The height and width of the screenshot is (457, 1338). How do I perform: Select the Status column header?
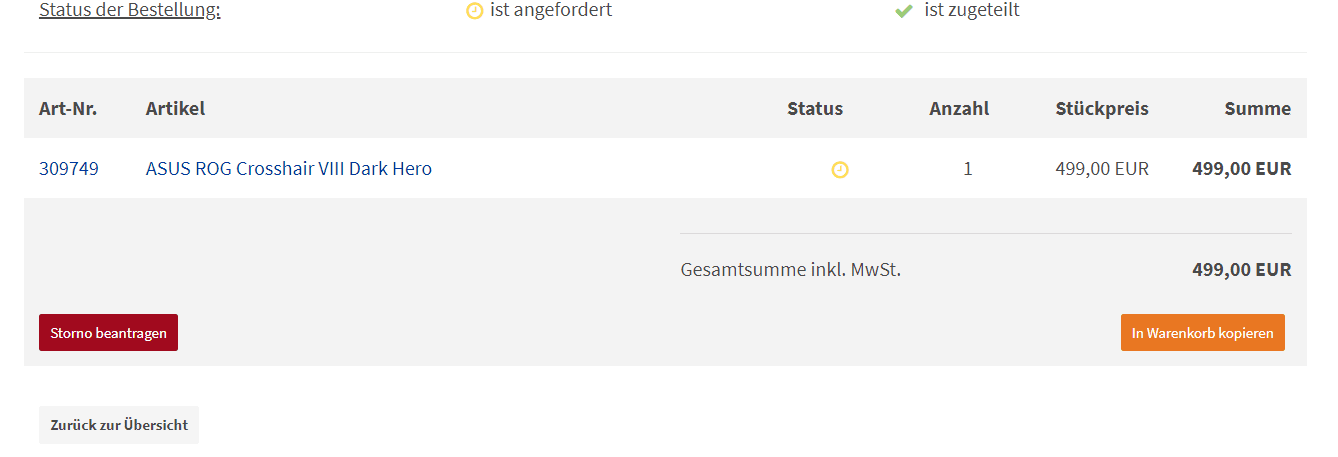(x=815, y=109)
